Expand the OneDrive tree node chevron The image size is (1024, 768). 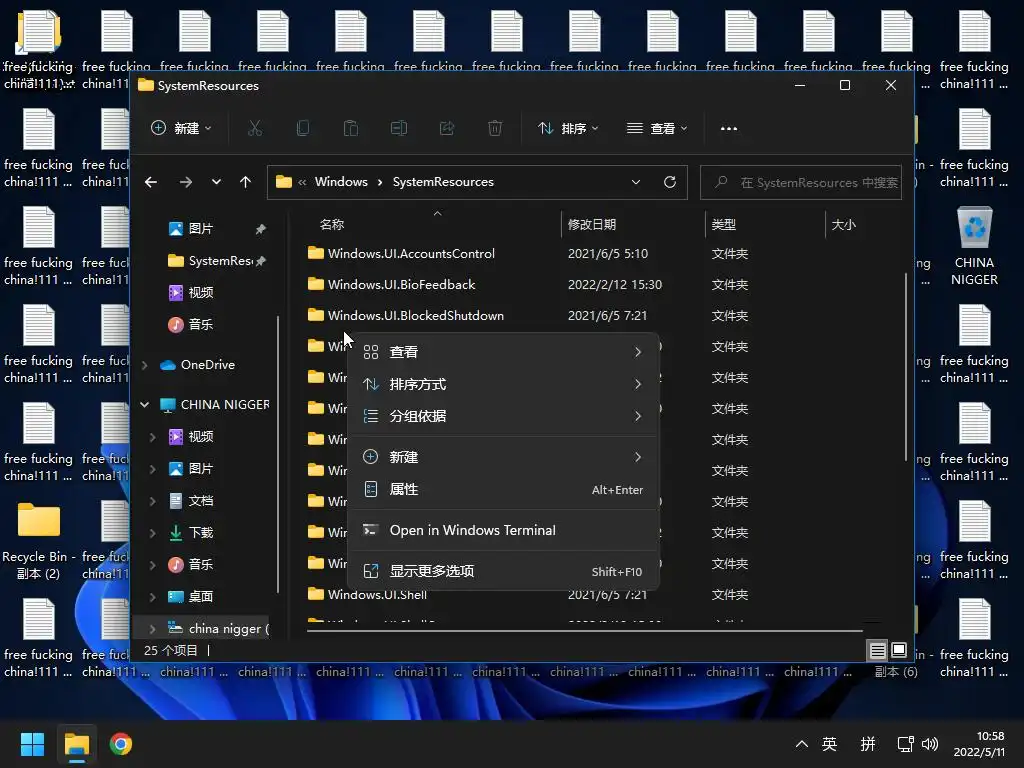[145, 365]
